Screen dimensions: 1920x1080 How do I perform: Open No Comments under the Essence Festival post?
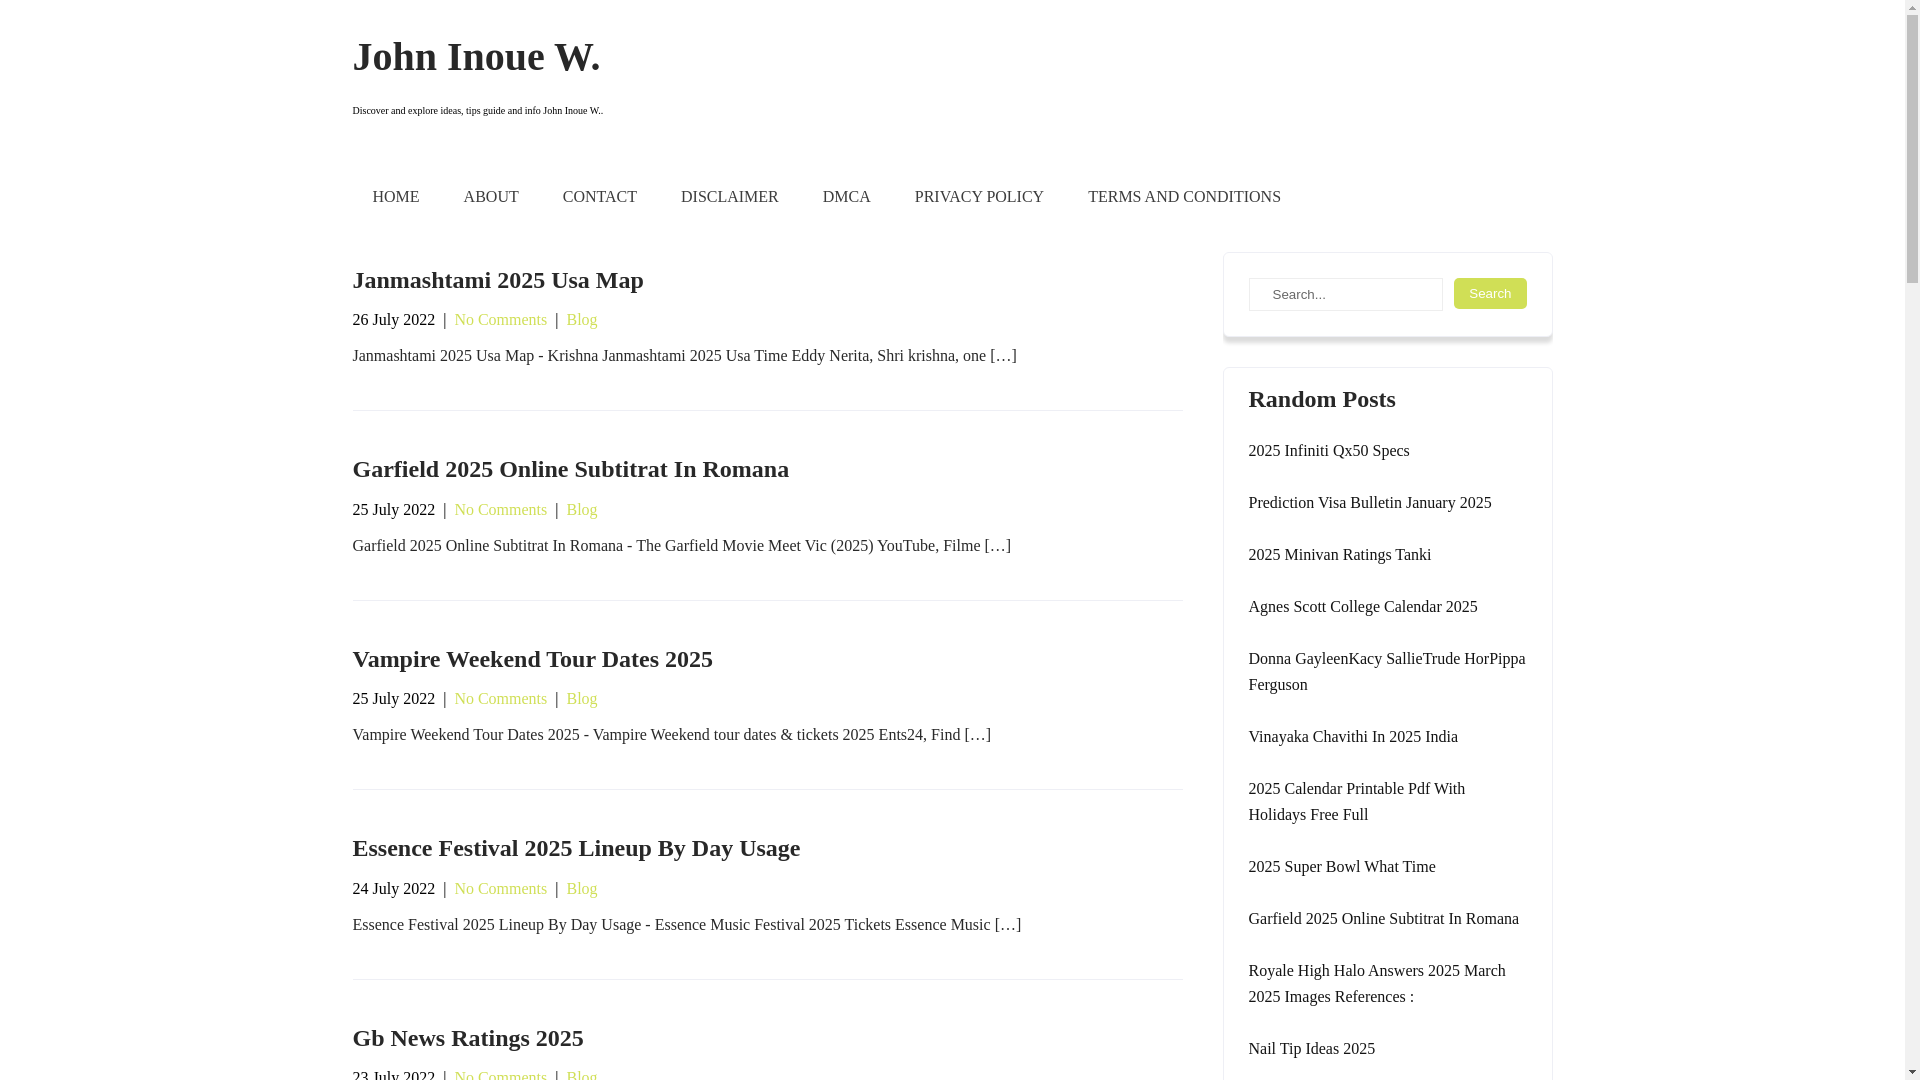pos(500,889)
